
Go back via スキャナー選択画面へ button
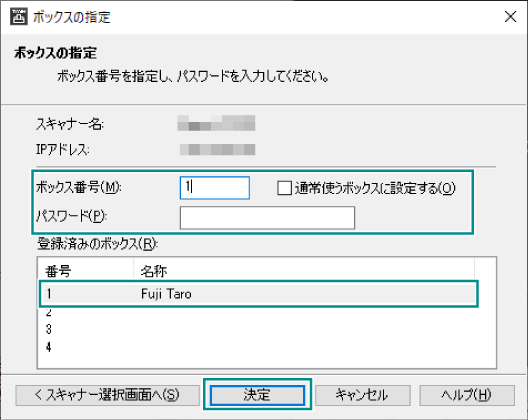coord(107,395)
